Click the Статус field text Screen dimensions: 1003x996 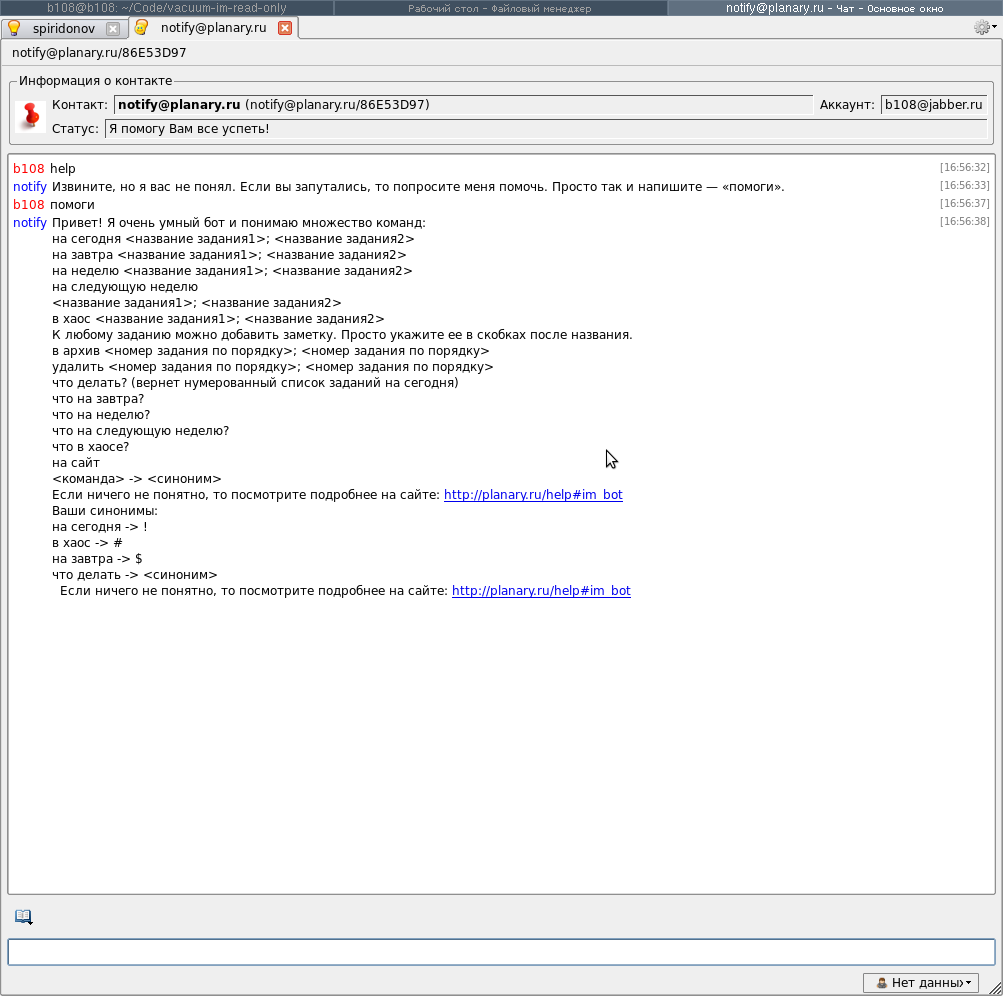tap(545, 129)
